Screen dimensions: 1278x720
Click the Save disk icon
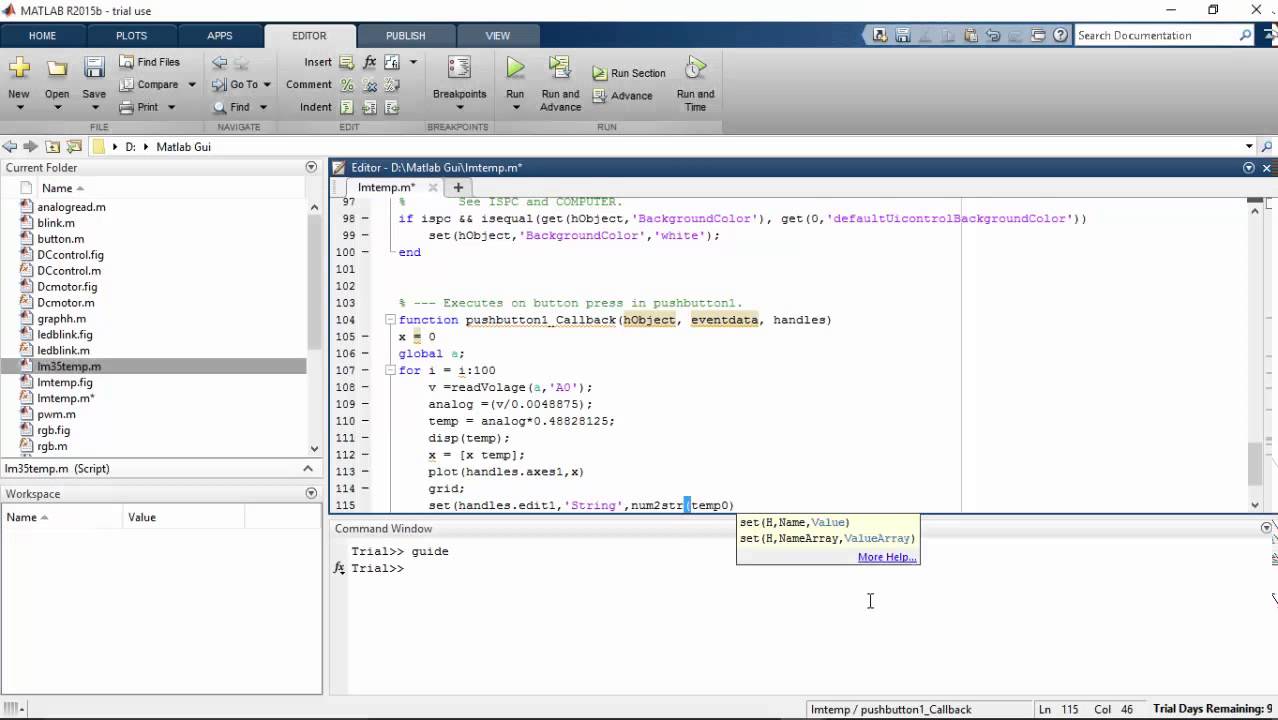(x=94, y=68)
